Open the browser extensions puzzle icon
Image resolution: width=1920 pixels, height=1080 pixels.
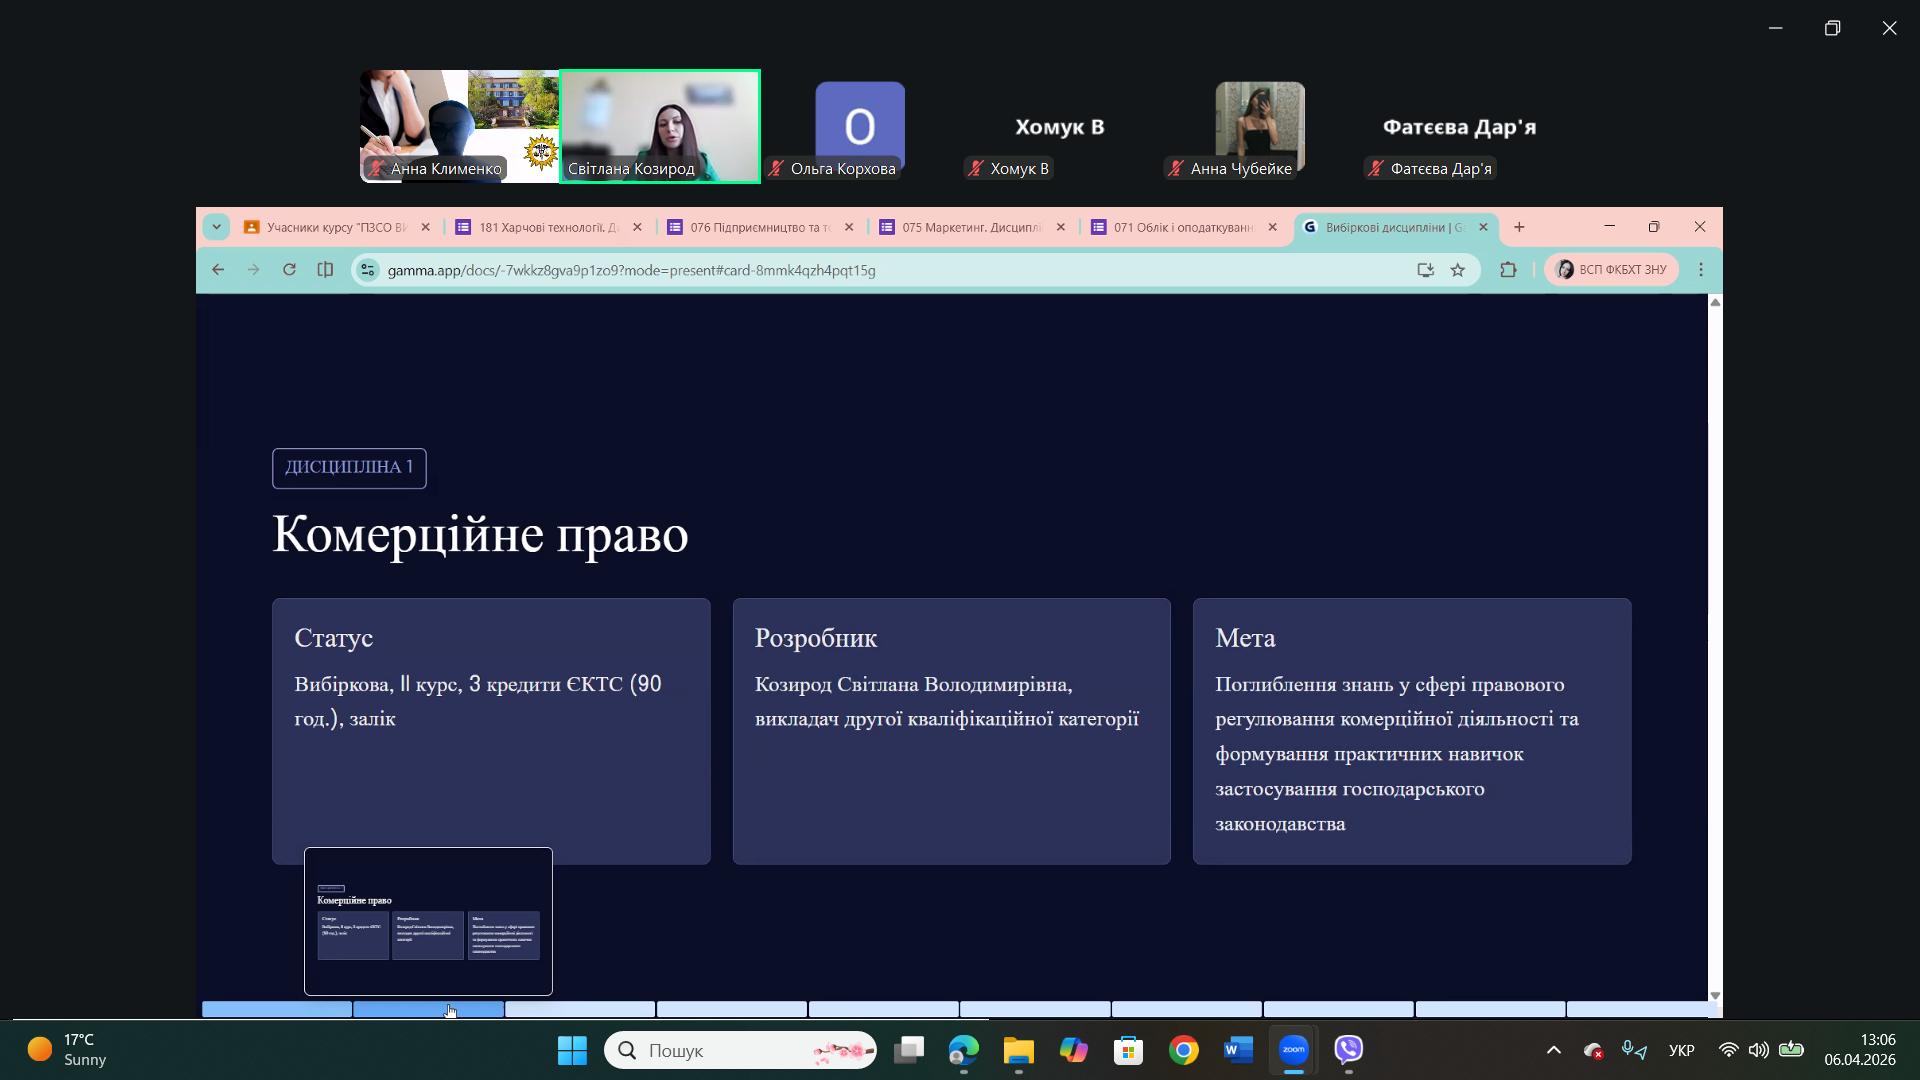(x=1508, y=270)
